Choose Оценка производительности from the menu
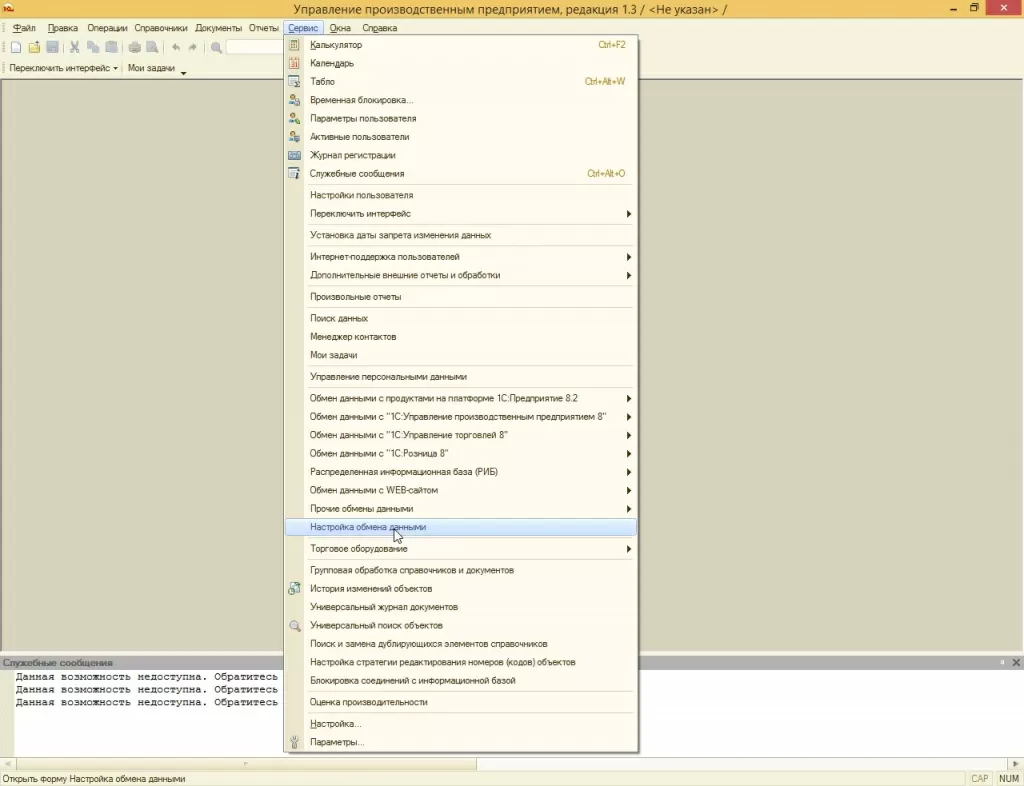The height and width of the screenshot is (786, 1024). (x=369, y=702)
